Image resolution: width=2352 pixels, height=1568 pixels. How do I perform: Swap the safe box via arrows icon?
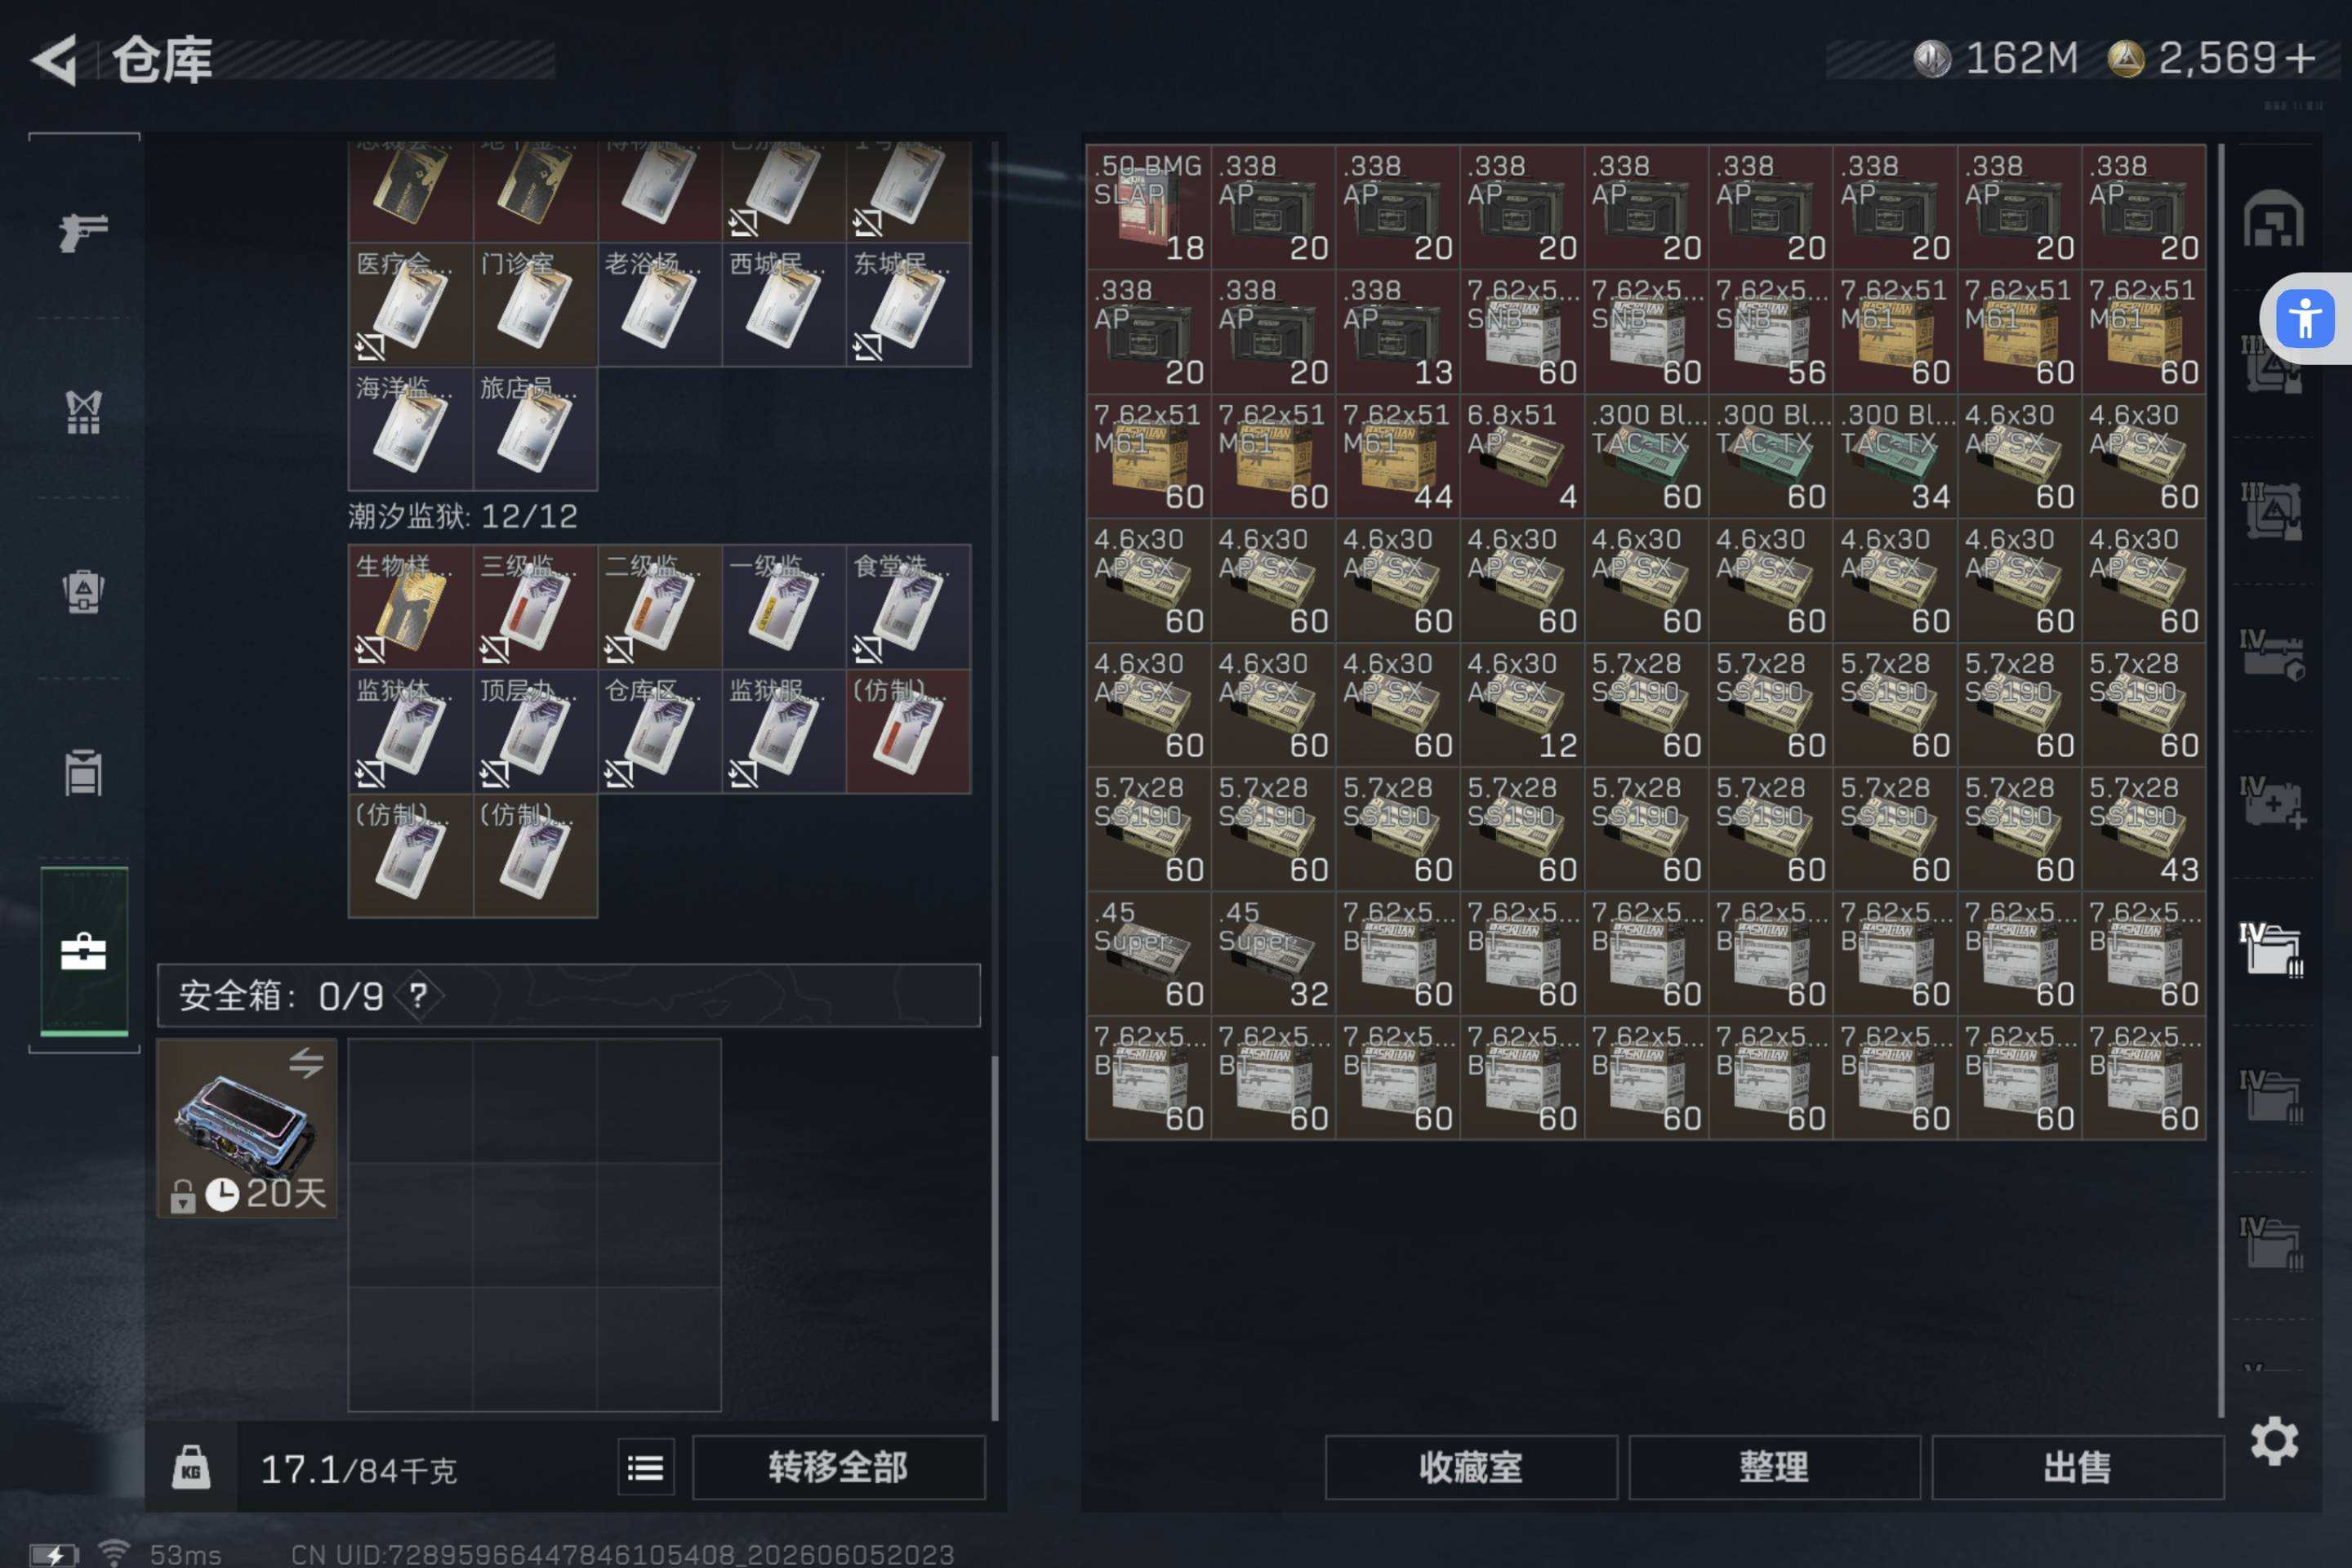click(x=306, y=1062)
